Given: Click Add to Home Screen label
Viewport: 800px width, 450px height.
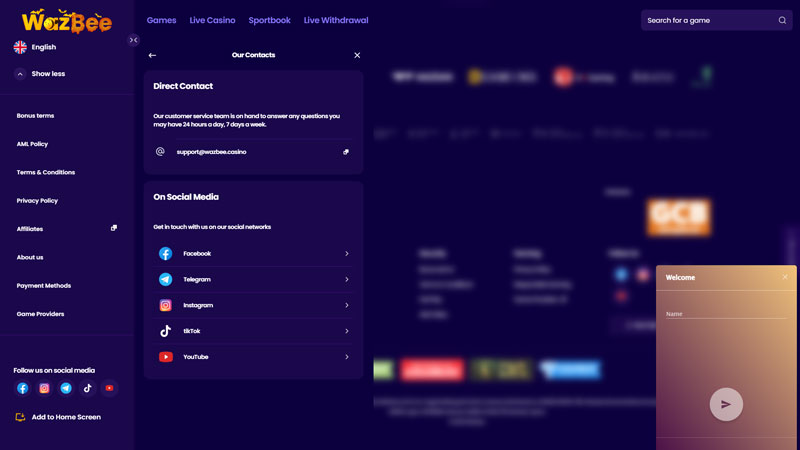Looking at the screenshot, I should tap(66, 417).
